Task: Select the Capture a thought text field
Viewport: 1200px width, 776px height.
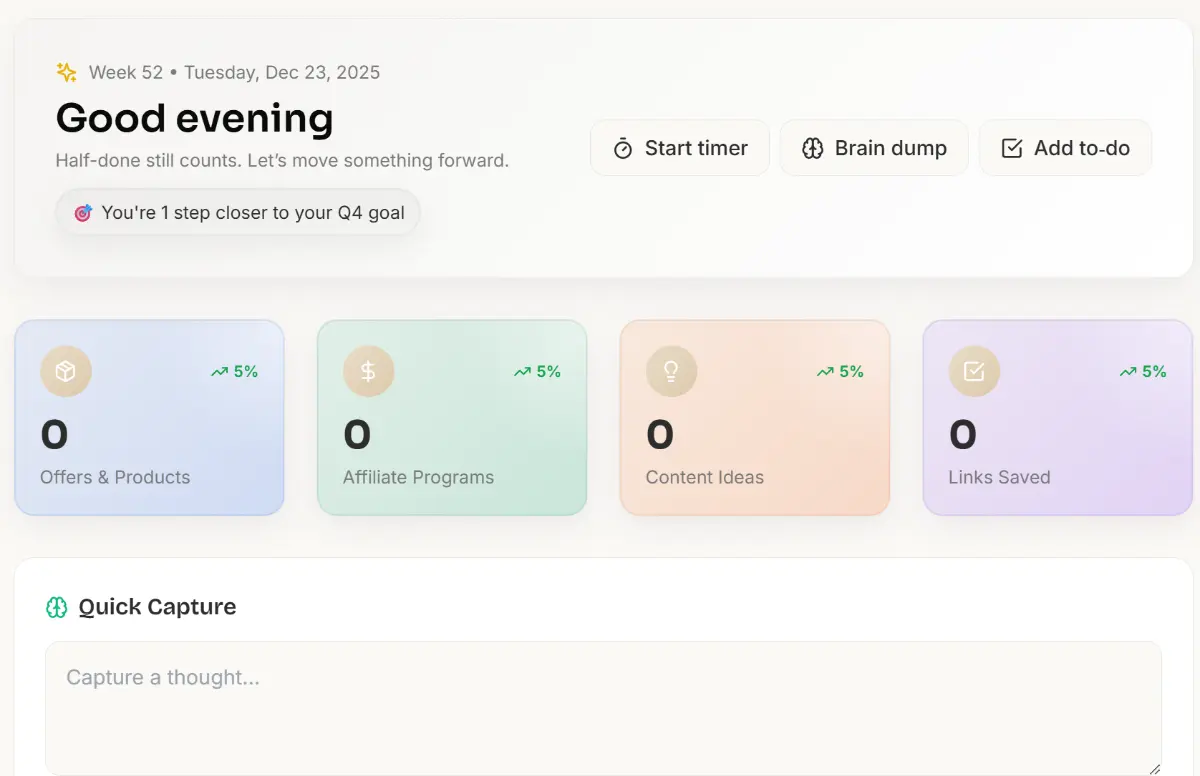Action: [x=600, y=700]
